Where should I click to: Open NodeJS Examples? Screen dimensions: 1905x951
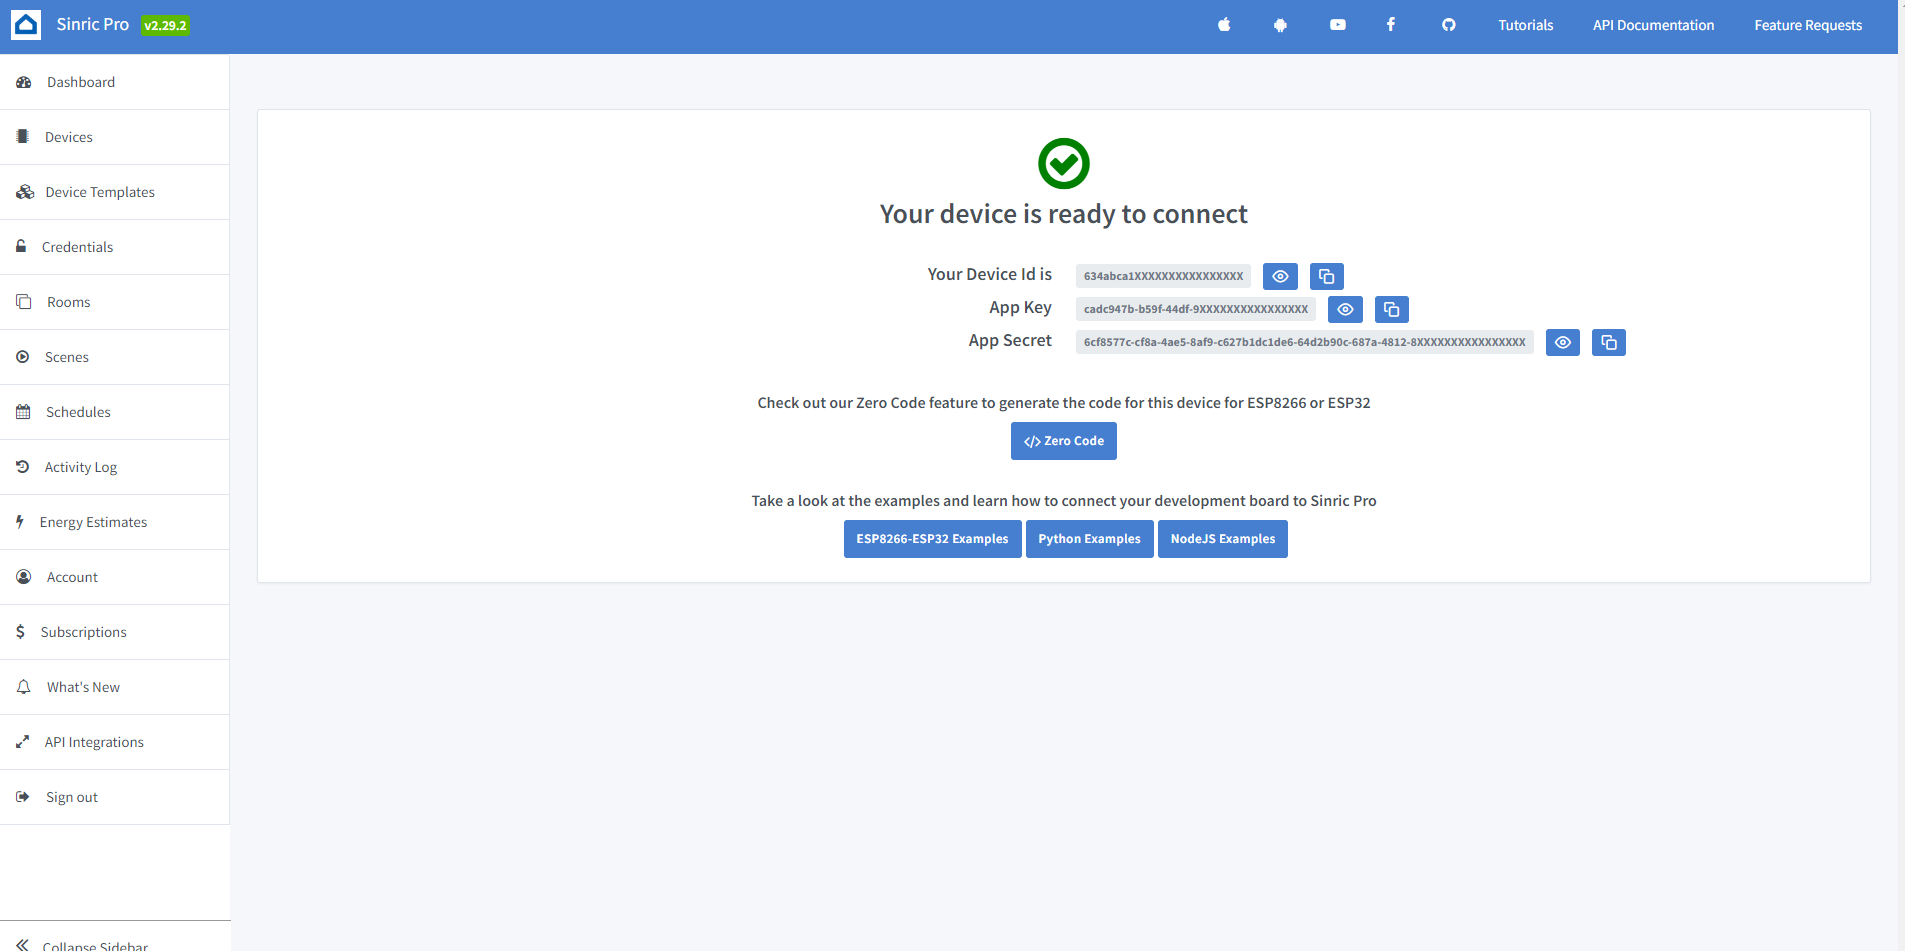point(1222,539)
